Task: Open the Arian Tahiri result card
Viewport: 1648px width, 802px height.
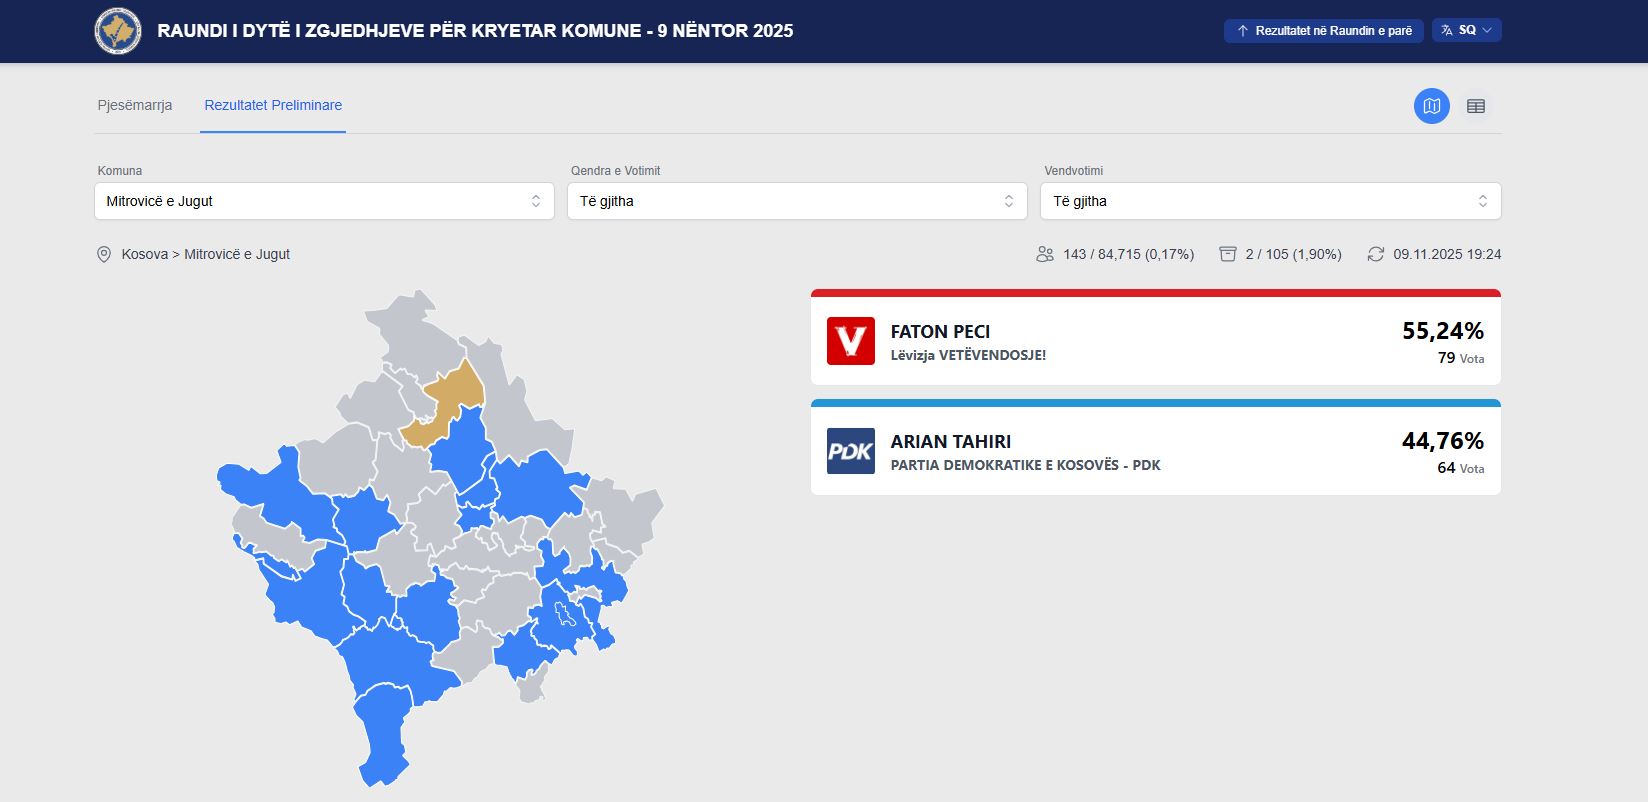Action: click(x=1155, y=451)
